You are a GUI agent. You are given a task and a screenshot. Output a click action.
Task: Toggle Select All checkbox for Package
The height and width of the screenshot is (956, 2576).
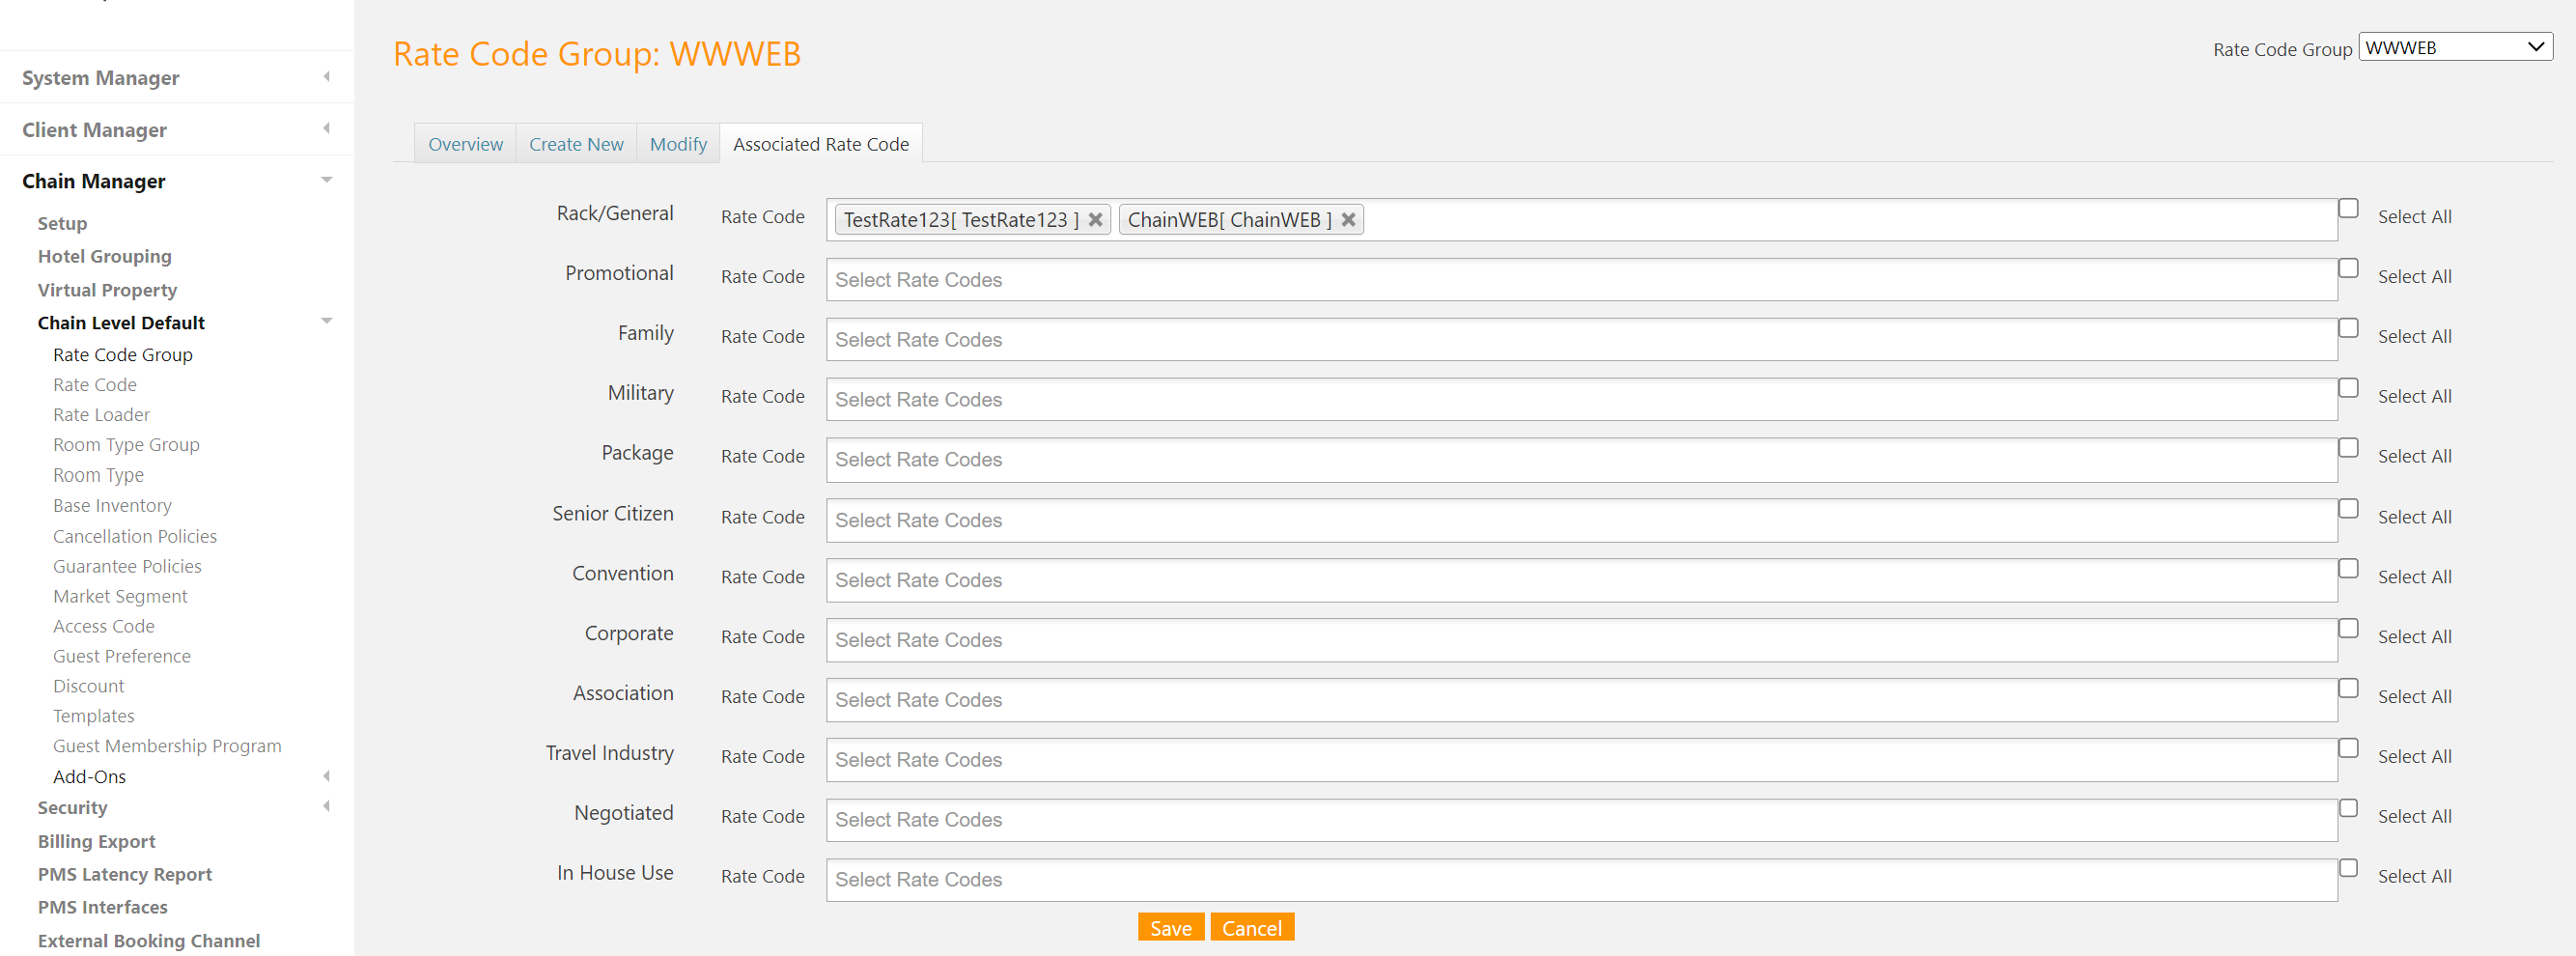tap(2348, 448)
